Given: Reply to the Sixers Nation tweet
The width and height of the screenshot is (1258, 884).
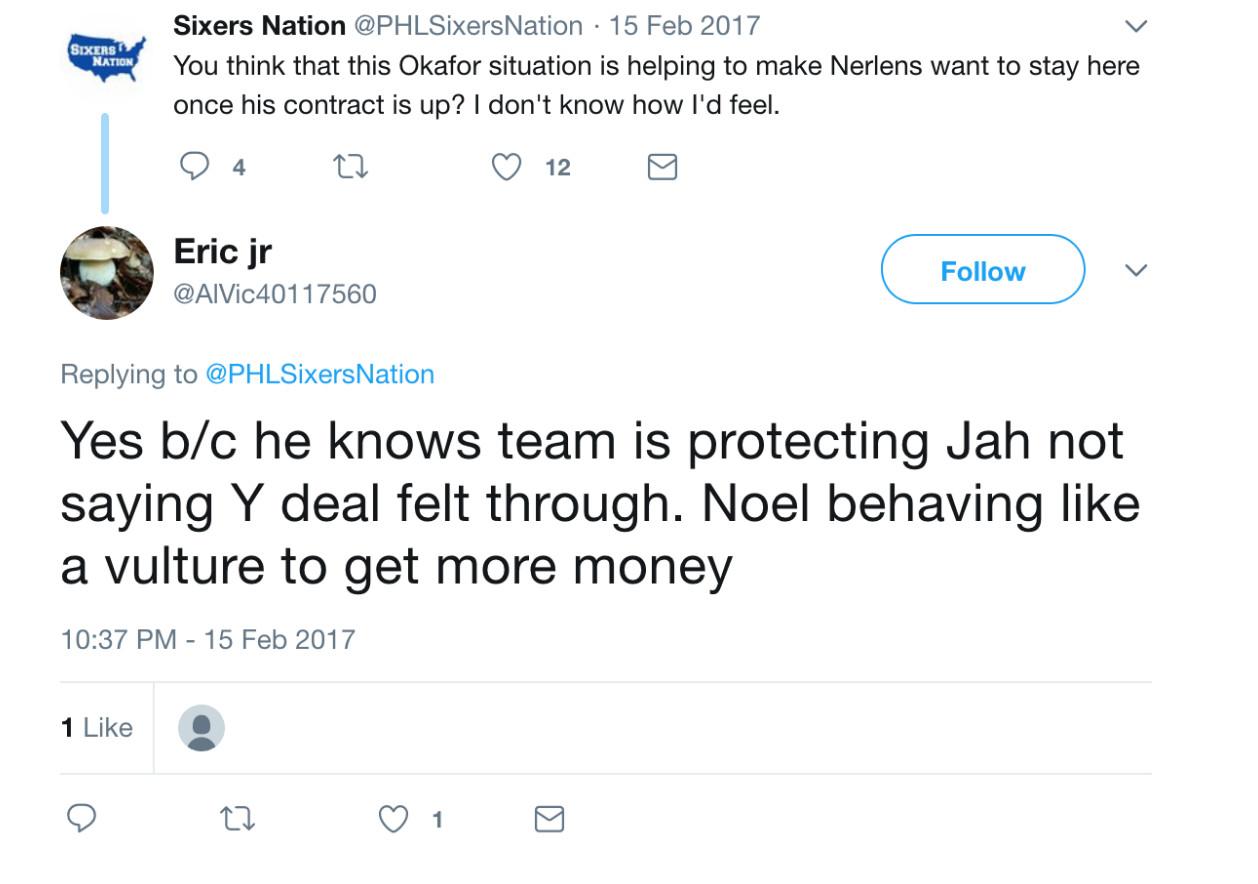Looking at the screenshot, I should pyautogui.click(x=193, y=168).
